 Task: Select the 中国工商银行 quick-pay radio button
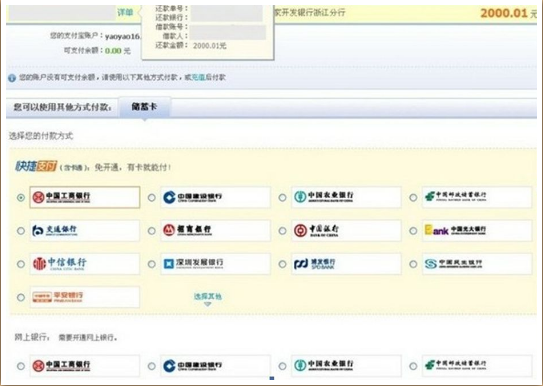pos(21,197)
